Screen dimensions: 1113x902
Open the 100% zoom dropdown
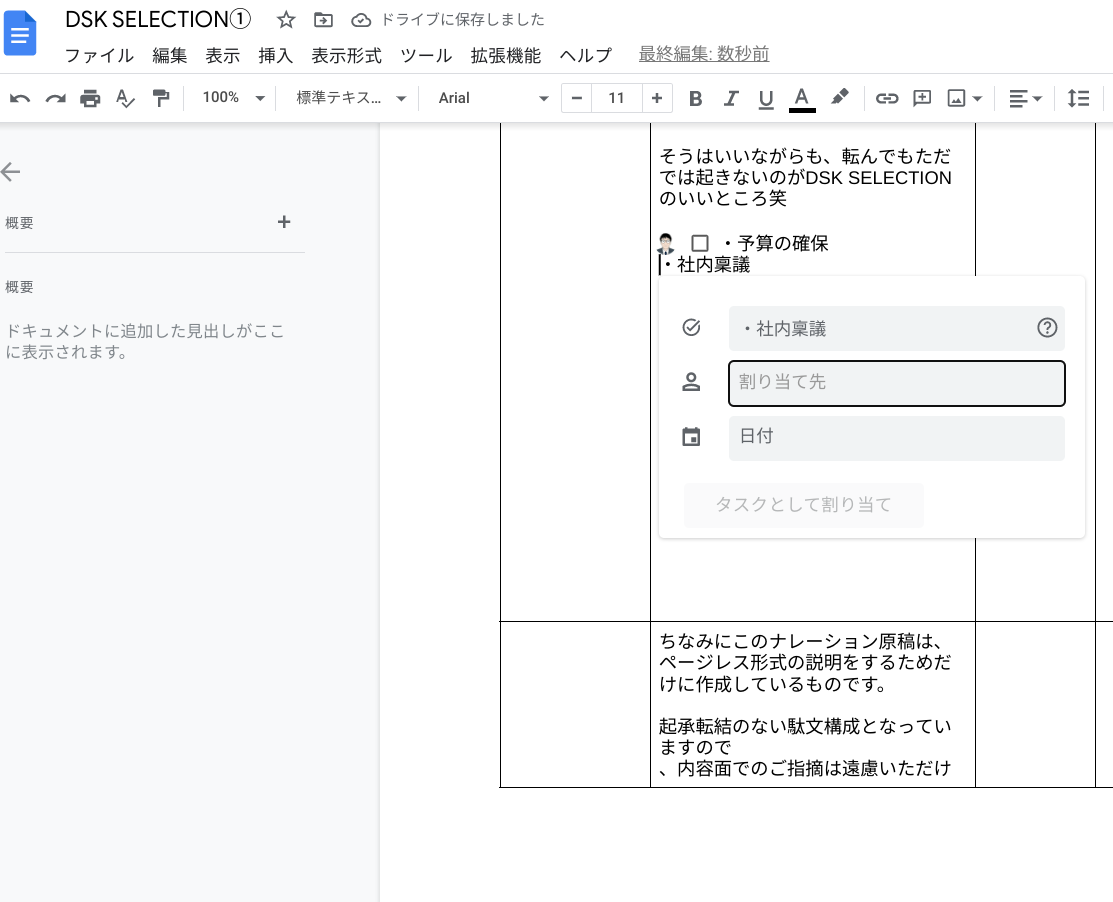click(233, 98)
